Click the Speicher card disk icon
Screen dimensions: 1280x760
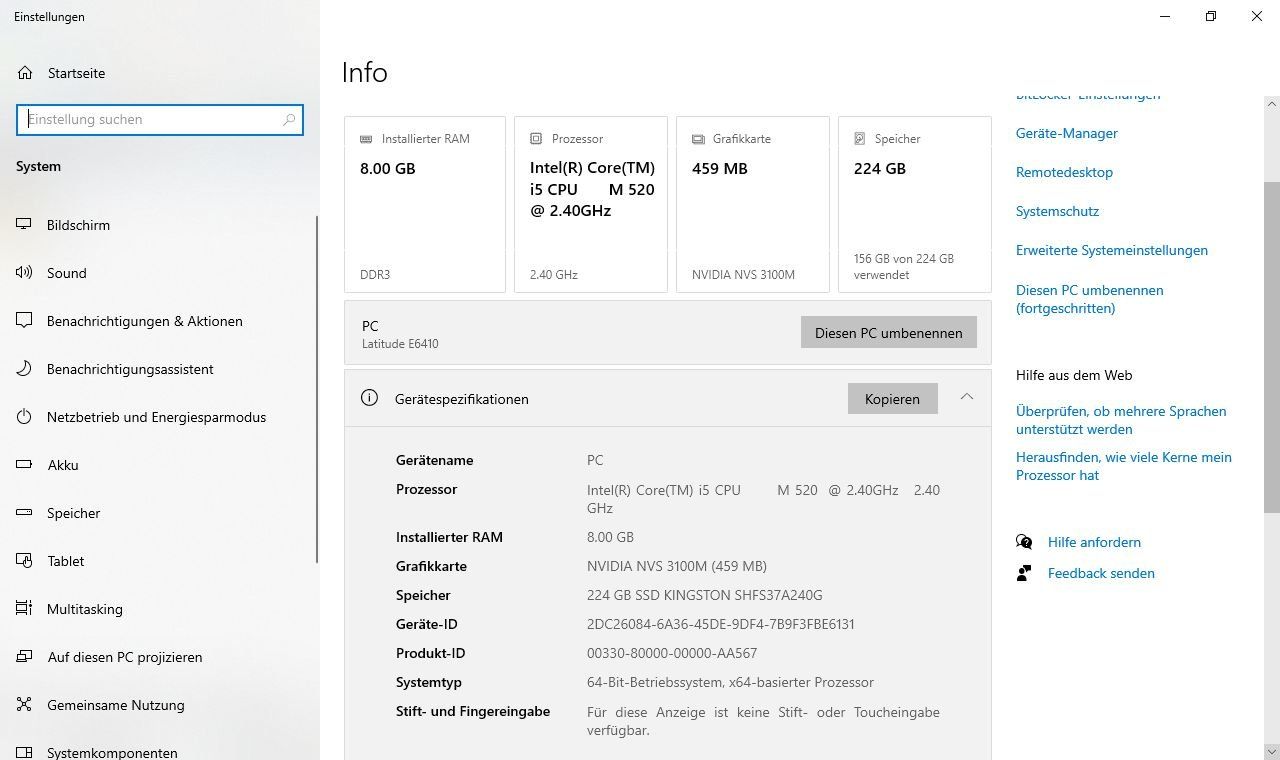click(860, 139)
